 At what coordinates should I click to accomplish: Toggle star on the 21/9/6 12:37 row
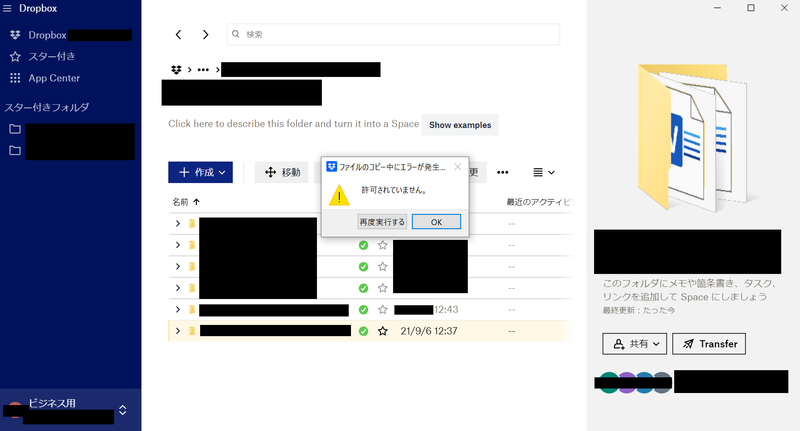coord(383,331)
